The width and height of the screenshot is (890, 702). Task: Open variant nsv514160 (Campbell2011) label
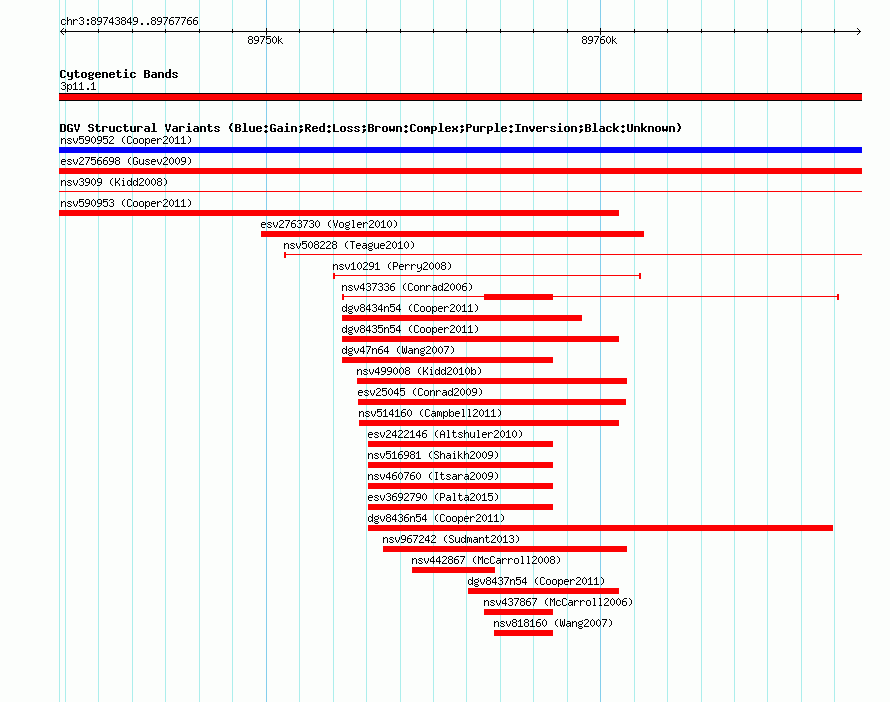tap(430, 413)
